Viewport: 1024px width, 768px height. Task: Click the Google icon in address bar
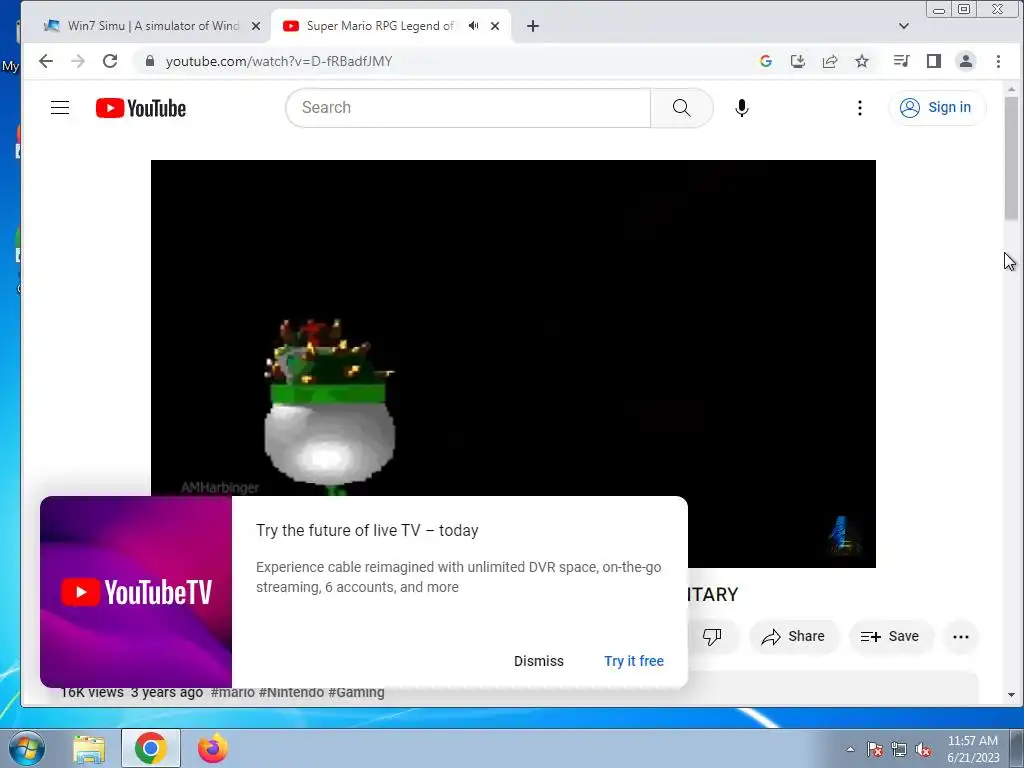[766, 61]
